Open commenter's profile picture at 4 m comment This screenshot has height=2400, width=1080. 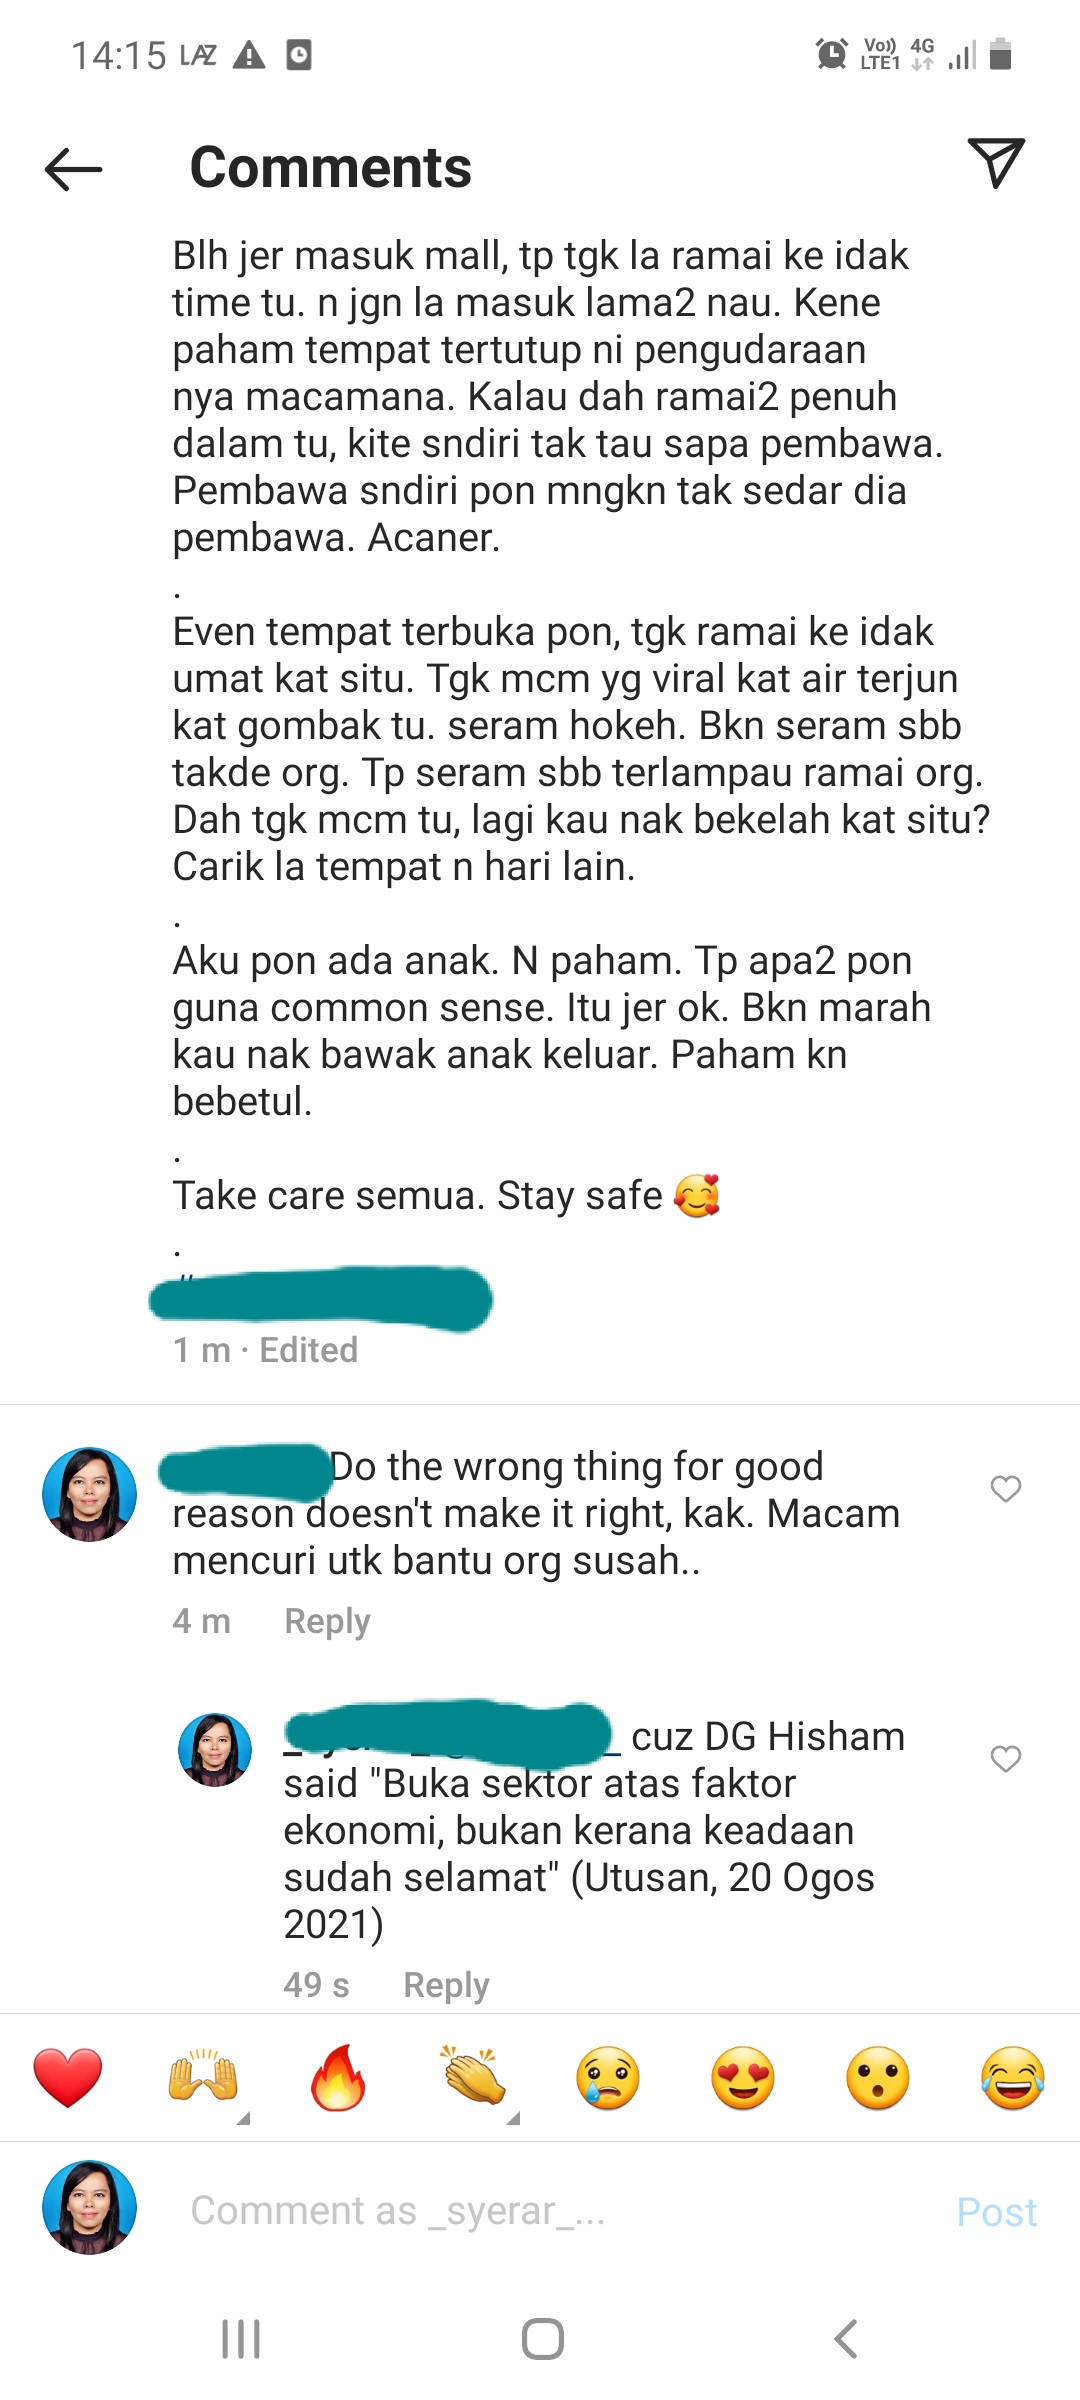coord(89,1494)
